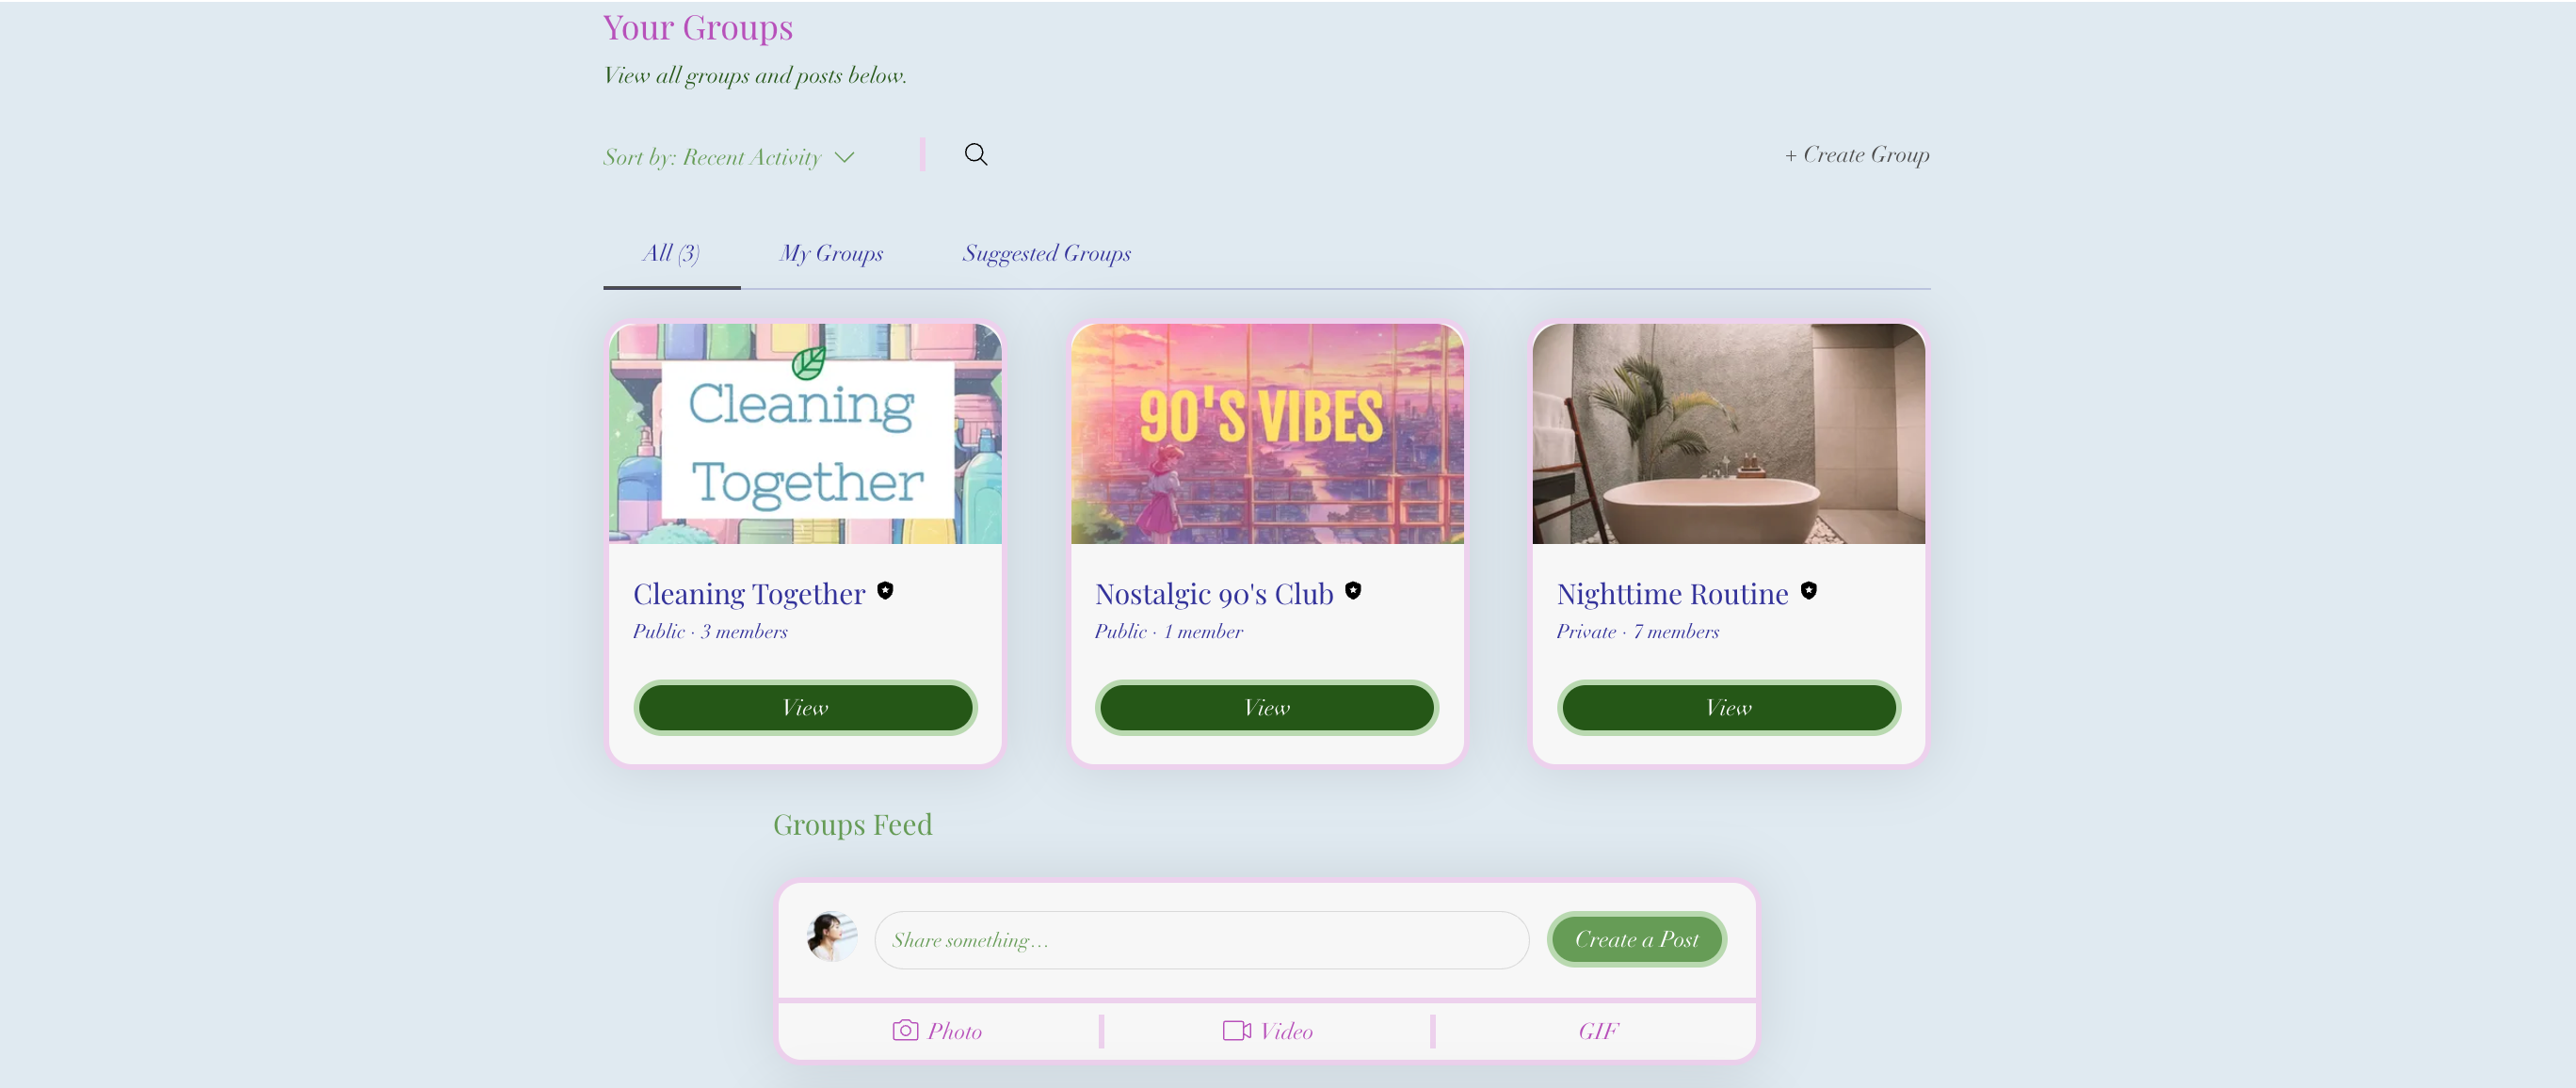Screen dimensions: 2576x1088
Task: Select the My Groups tab
Action: click(x=831, y=253)
